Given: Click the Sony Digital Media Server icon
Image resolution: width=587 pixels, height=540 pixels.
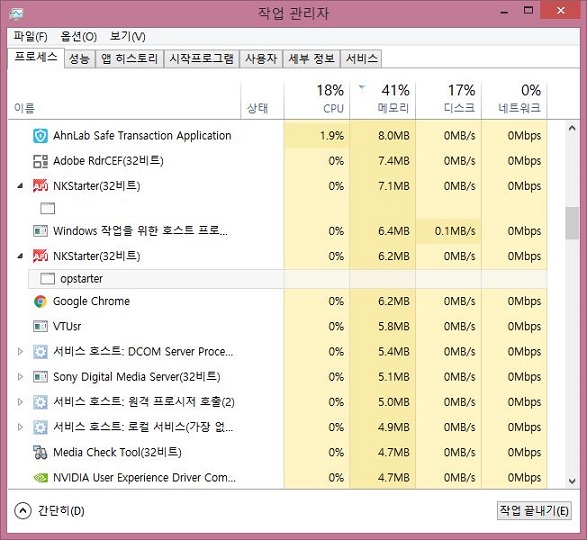Looking at the screenshot, I should (x=40, y=376).
